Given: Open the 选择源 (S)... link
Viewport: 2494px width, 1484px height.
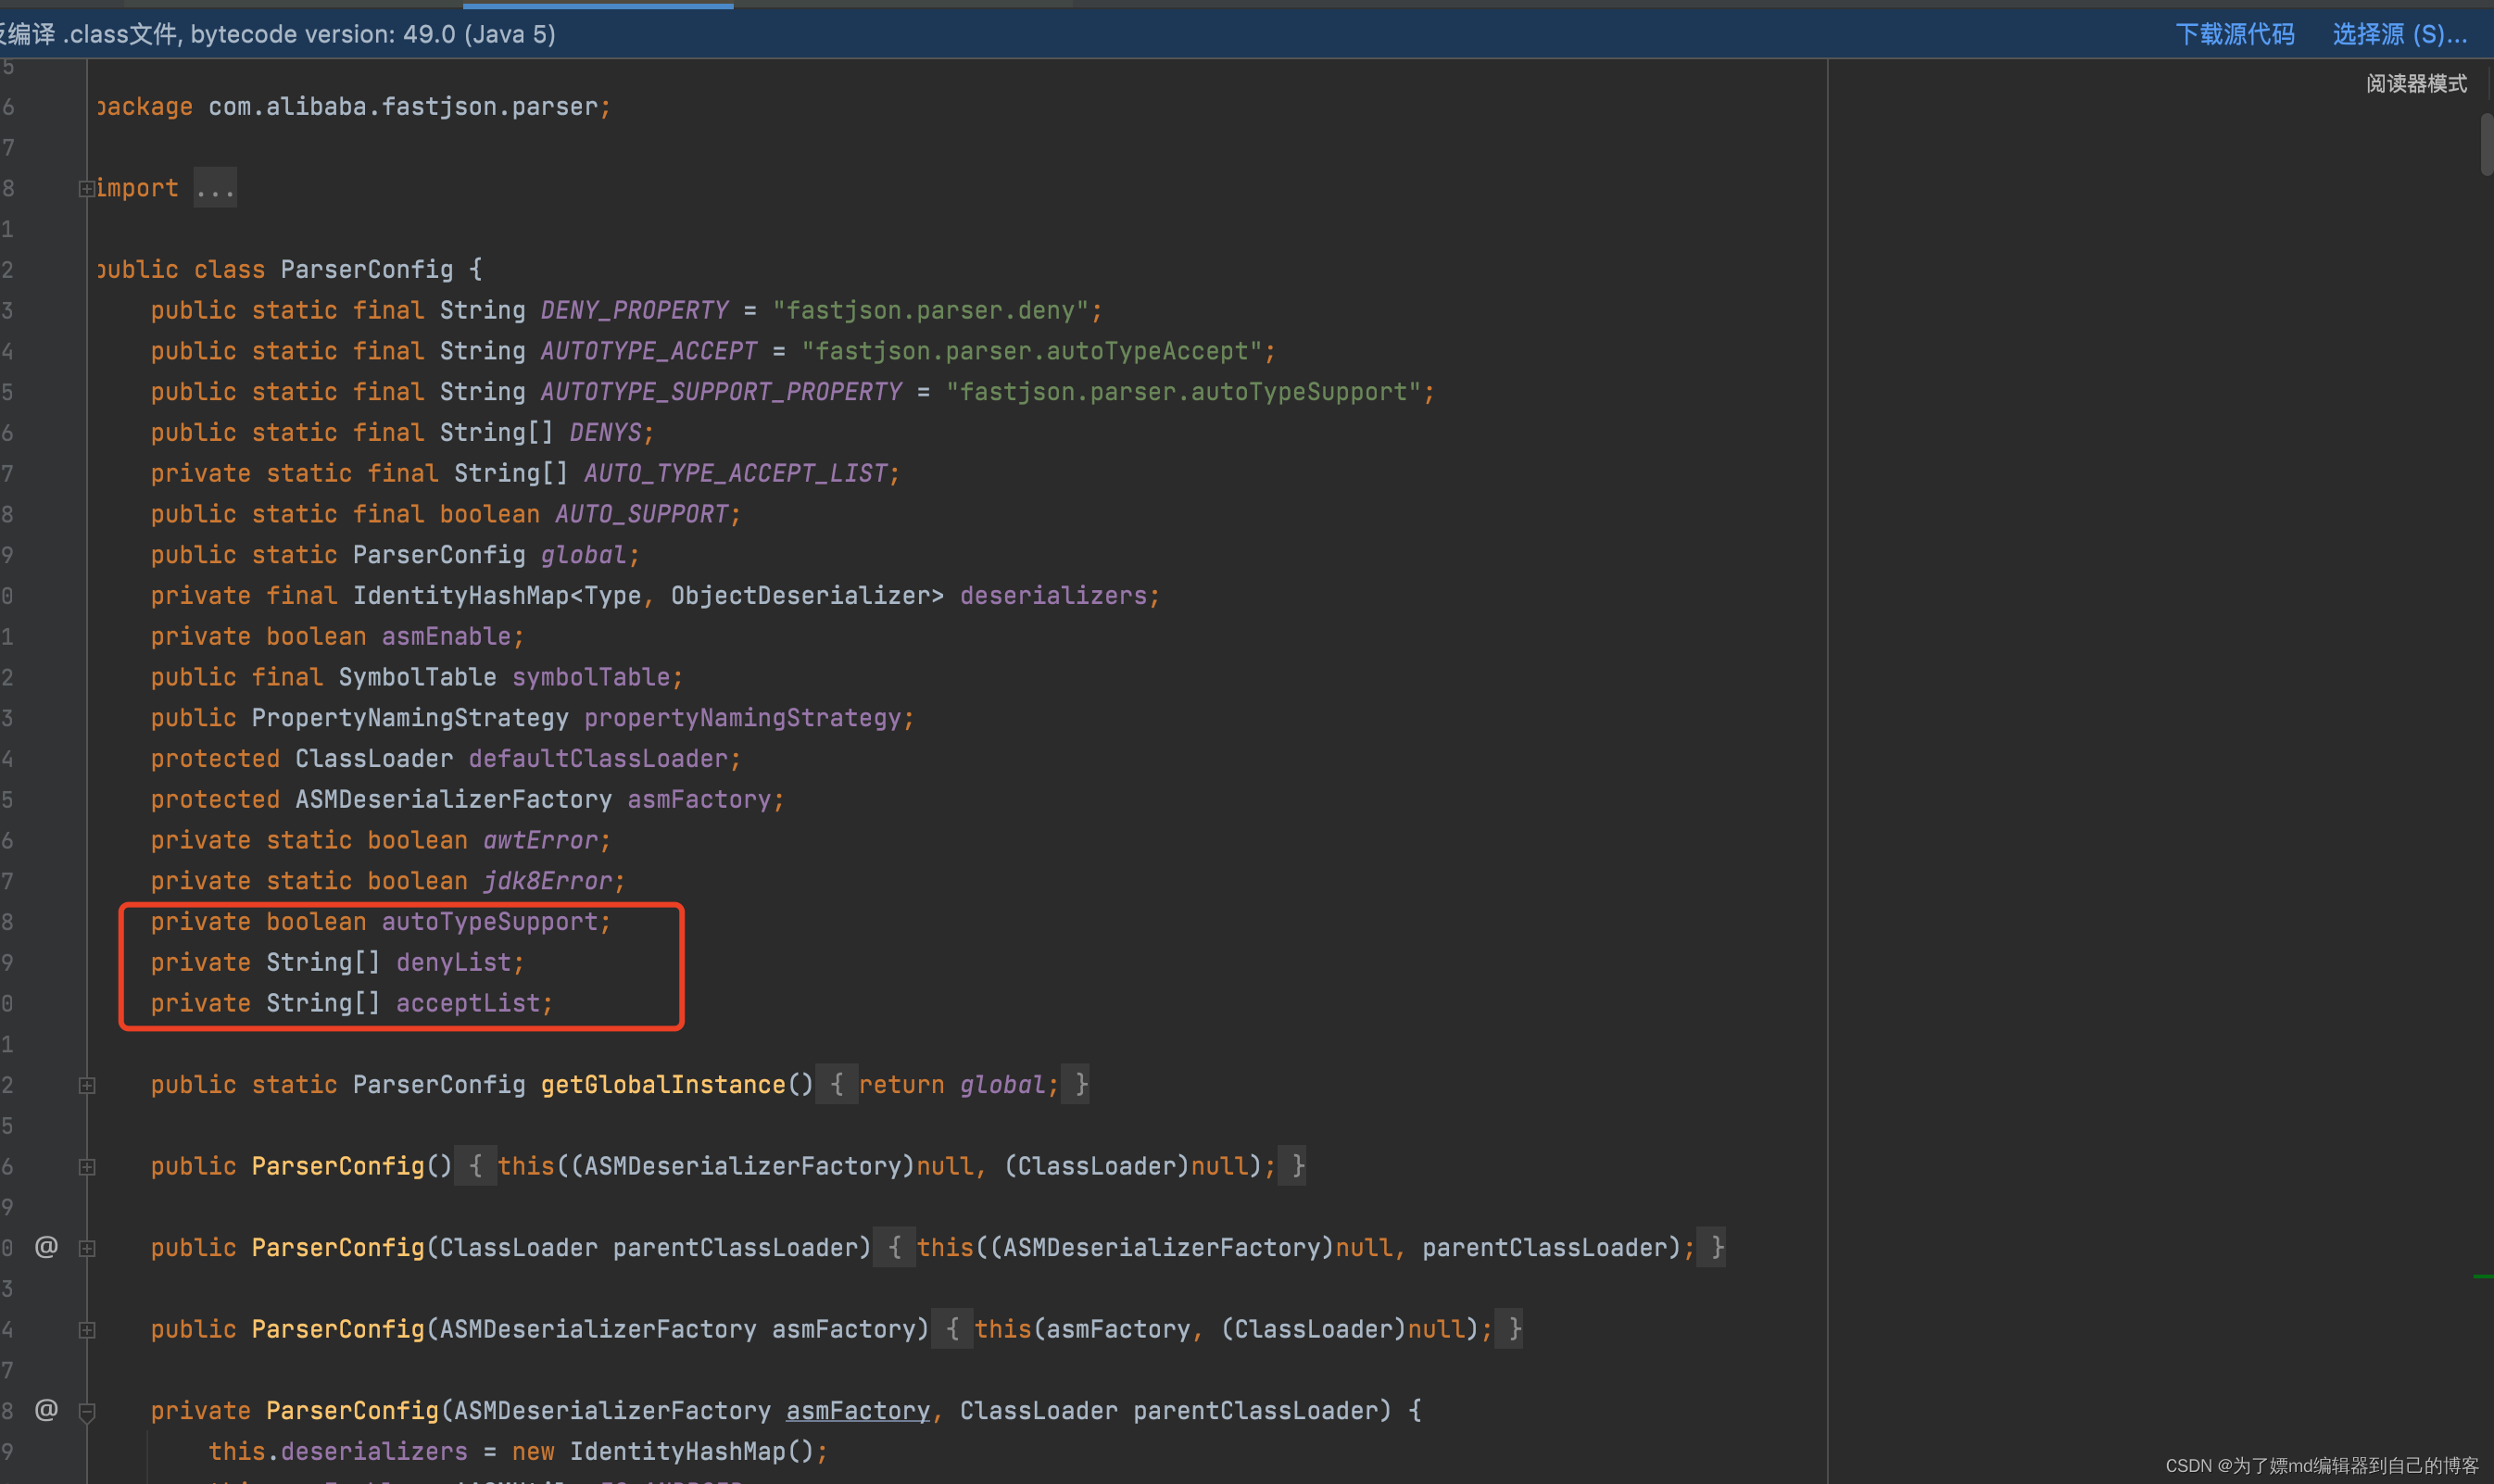Looking at the screenshot, I should tap(2399, 34).
